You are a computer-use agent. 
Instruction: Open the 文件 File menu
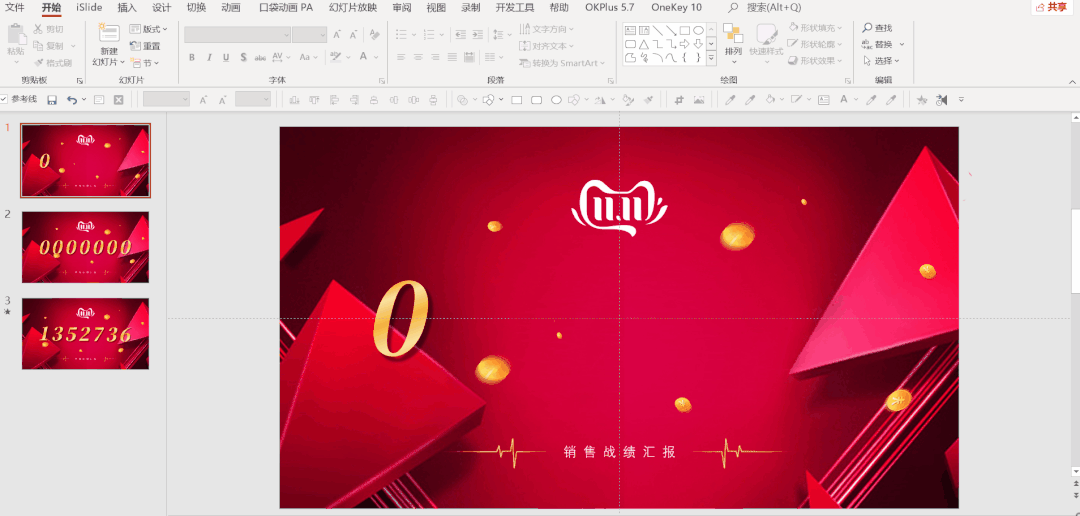point(15,8)
